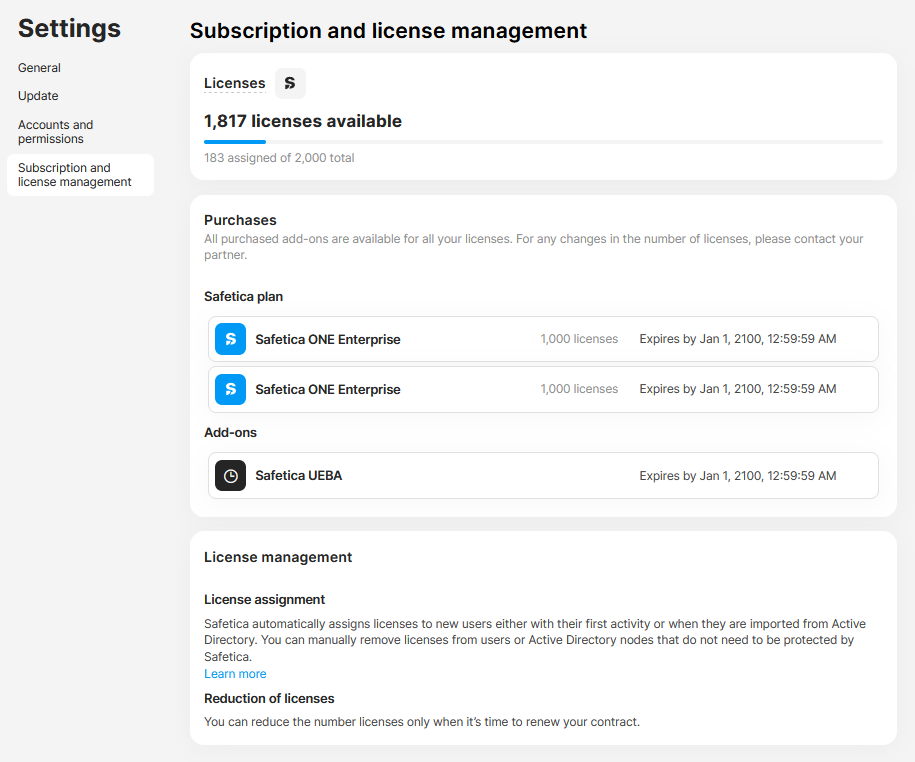Viewport: 915px width, 762px height.
Task: Click the Safetica S icon beside Licenses
Action: (x=290, y=83)
